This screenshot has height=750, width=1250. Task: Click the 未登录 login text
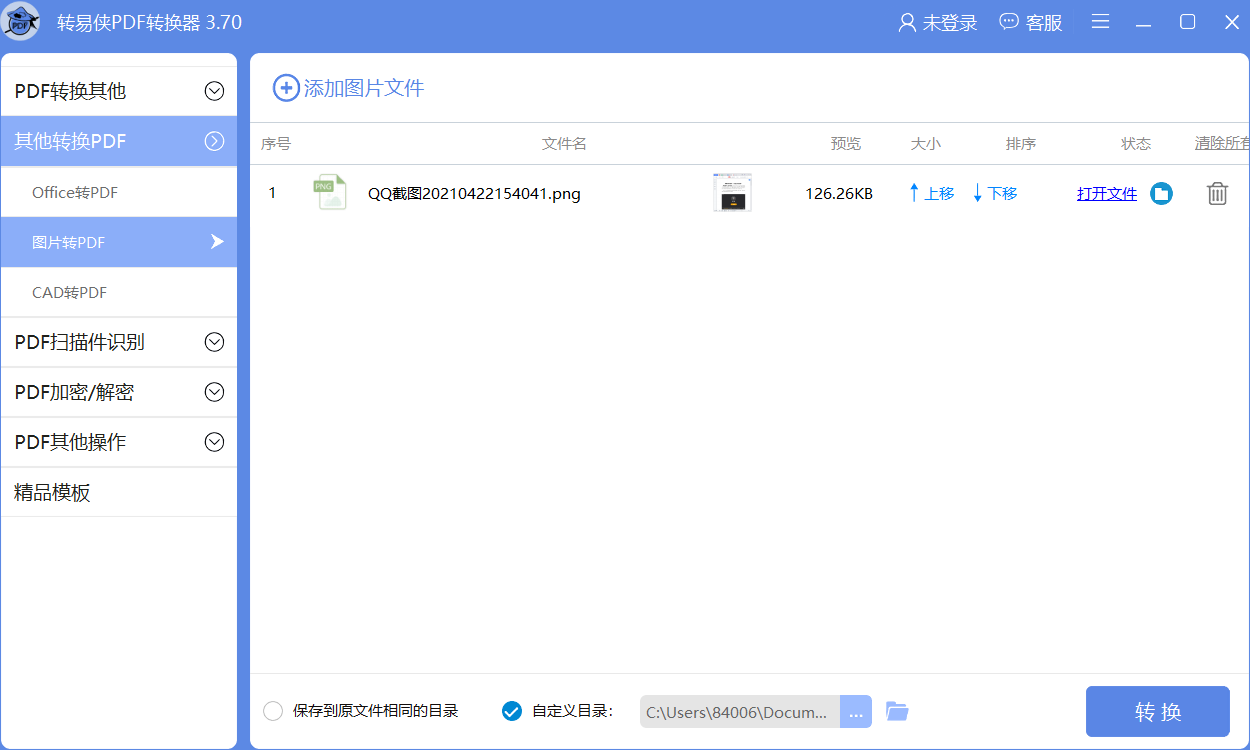[950, 23]
